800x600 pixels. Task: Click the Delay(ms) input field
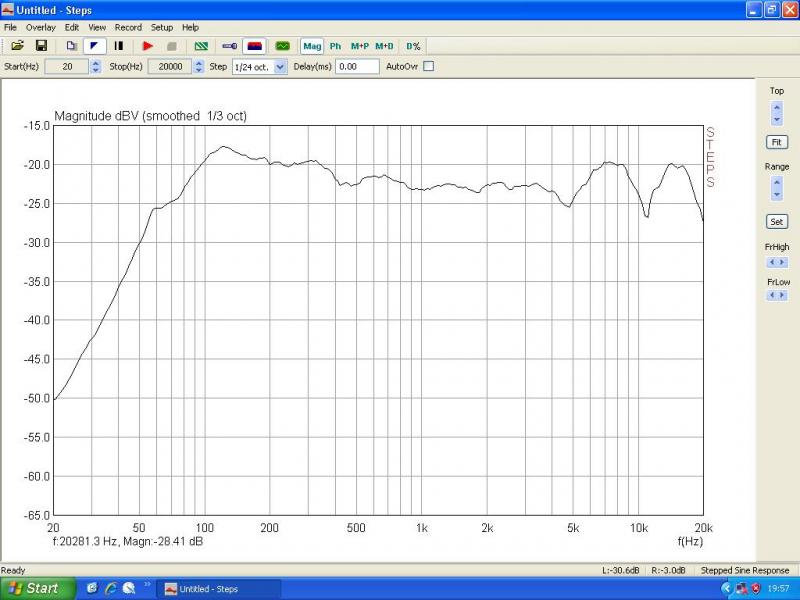357,66
